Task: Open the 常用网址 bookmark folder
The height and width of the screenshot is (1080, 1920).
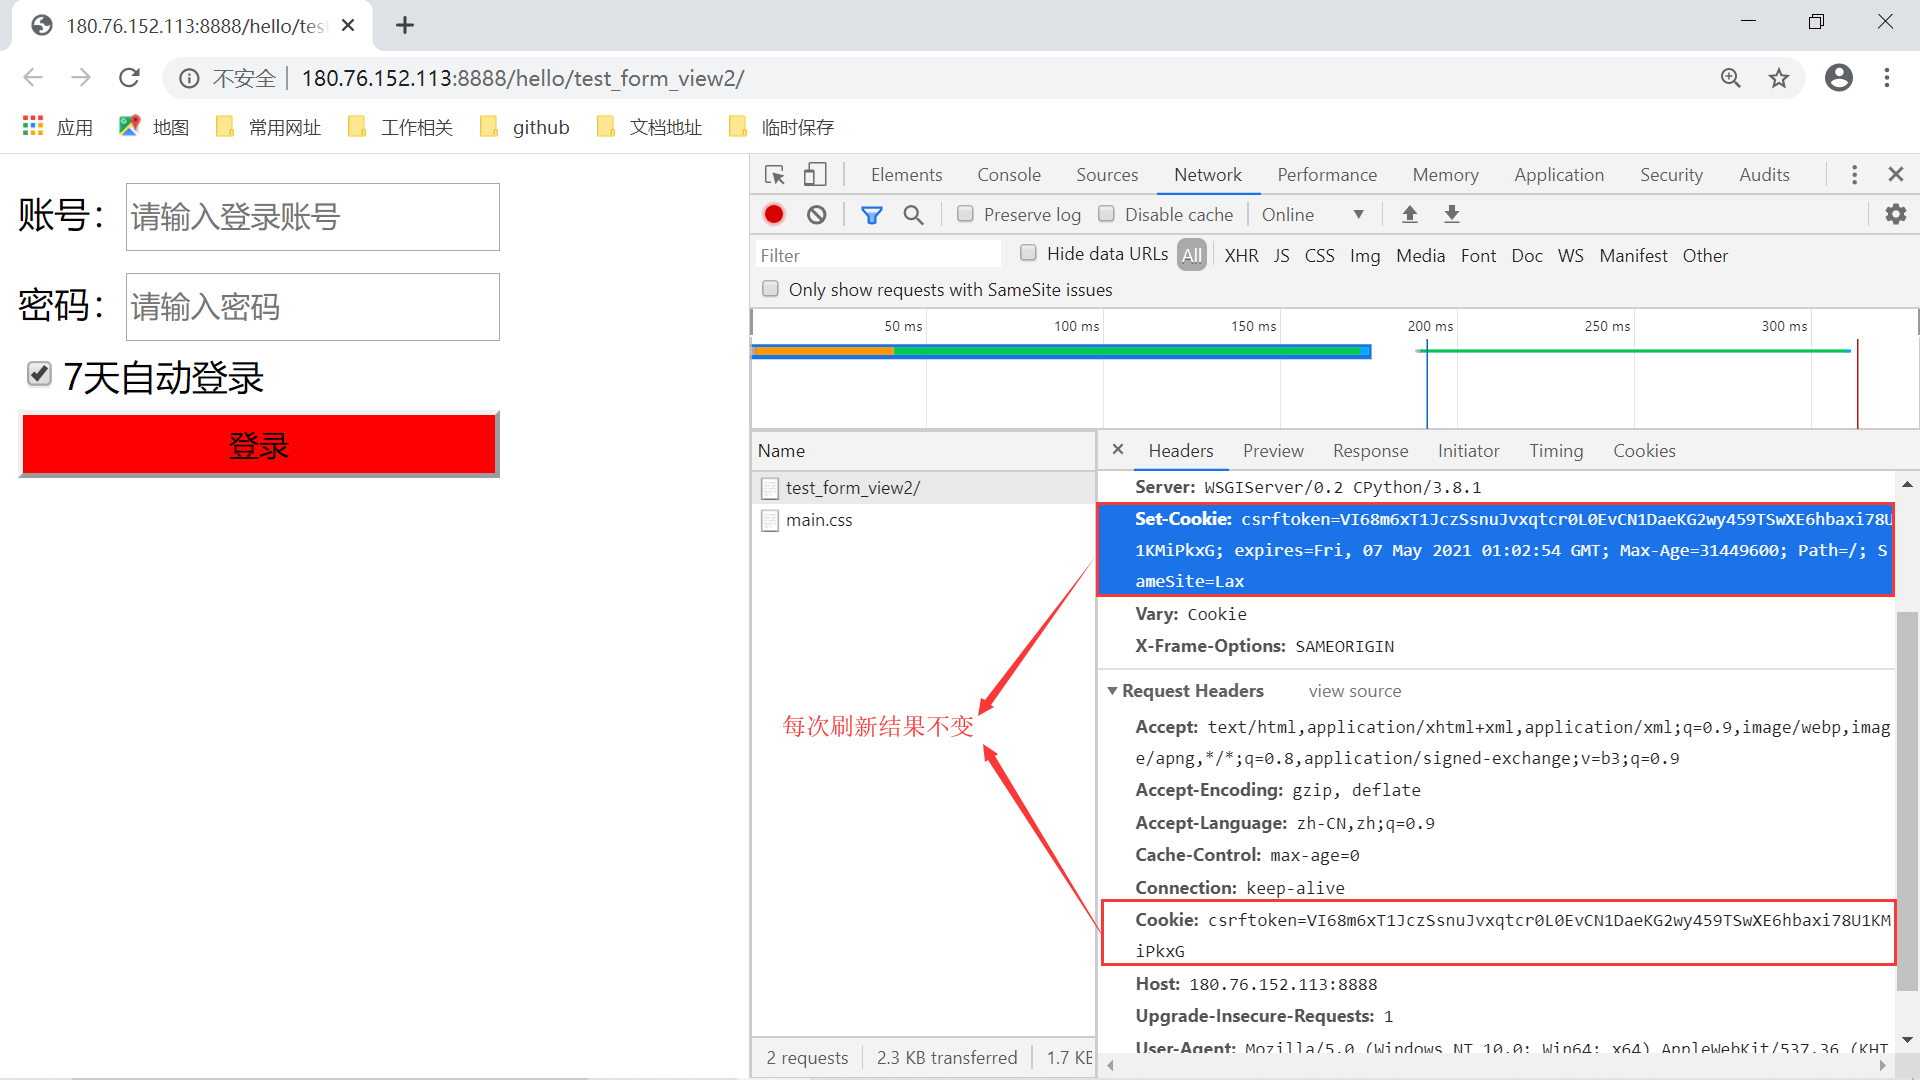Action: tap(268, 127)
